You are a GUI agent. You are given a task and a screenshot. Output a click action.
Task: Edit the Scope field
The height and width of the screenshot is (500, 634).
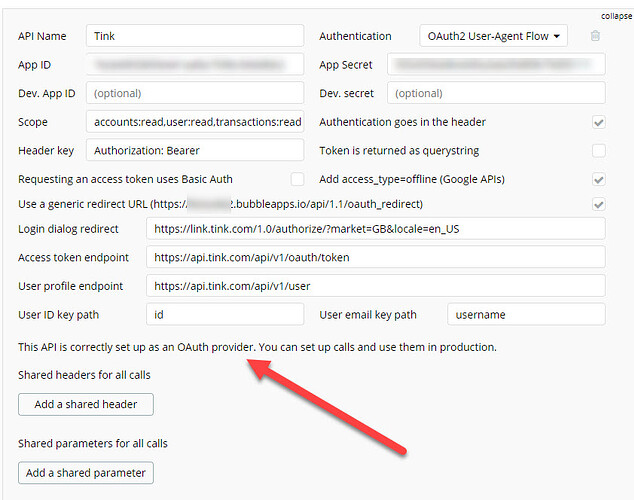[x=195, y=122]
